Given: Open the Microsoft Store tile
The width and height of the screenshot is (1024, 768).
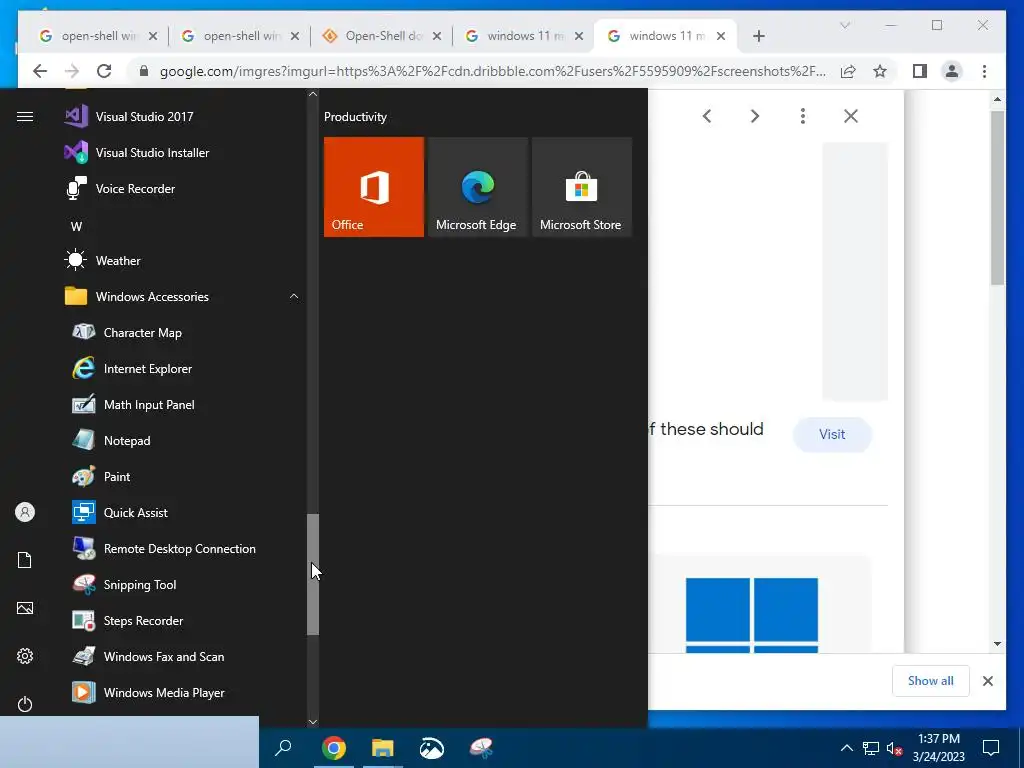Looking at the screenshot, I should (582, 187).
